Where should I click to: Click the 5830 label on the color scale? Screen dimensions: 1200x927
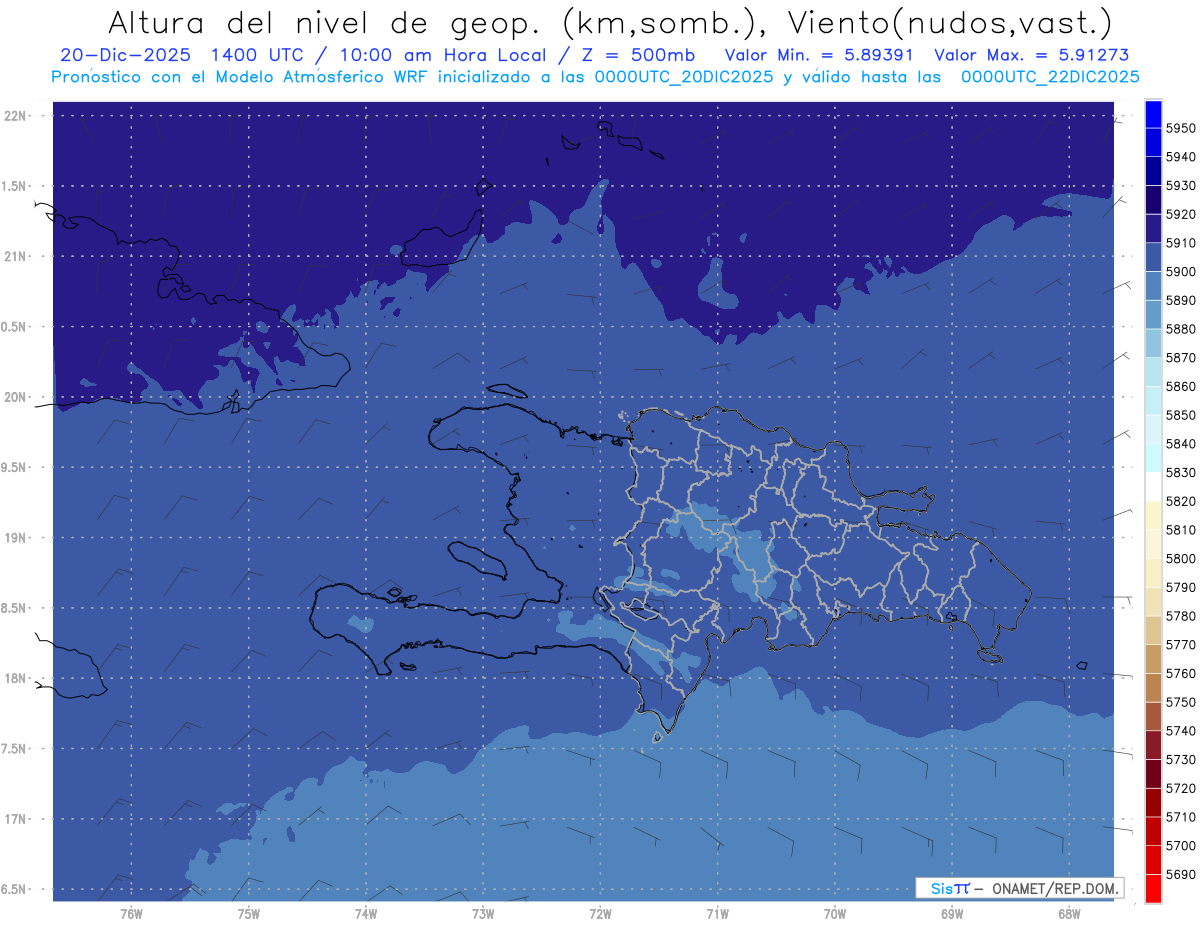point(1180,472)
